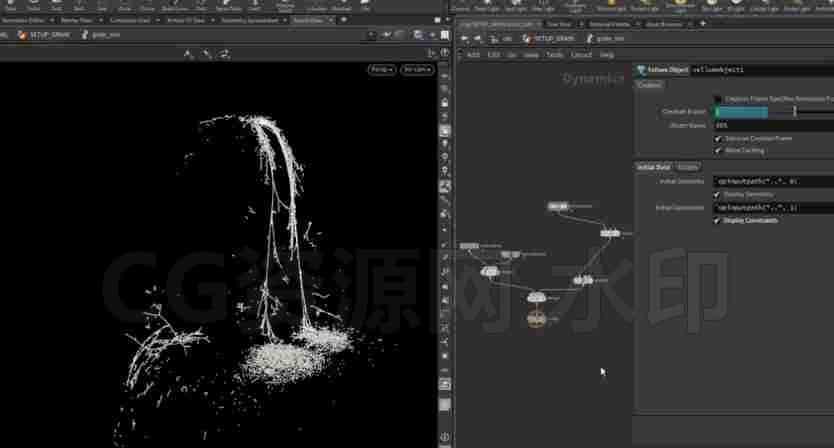Click the Initial Geometry expression field

click(x=773, y=181)
